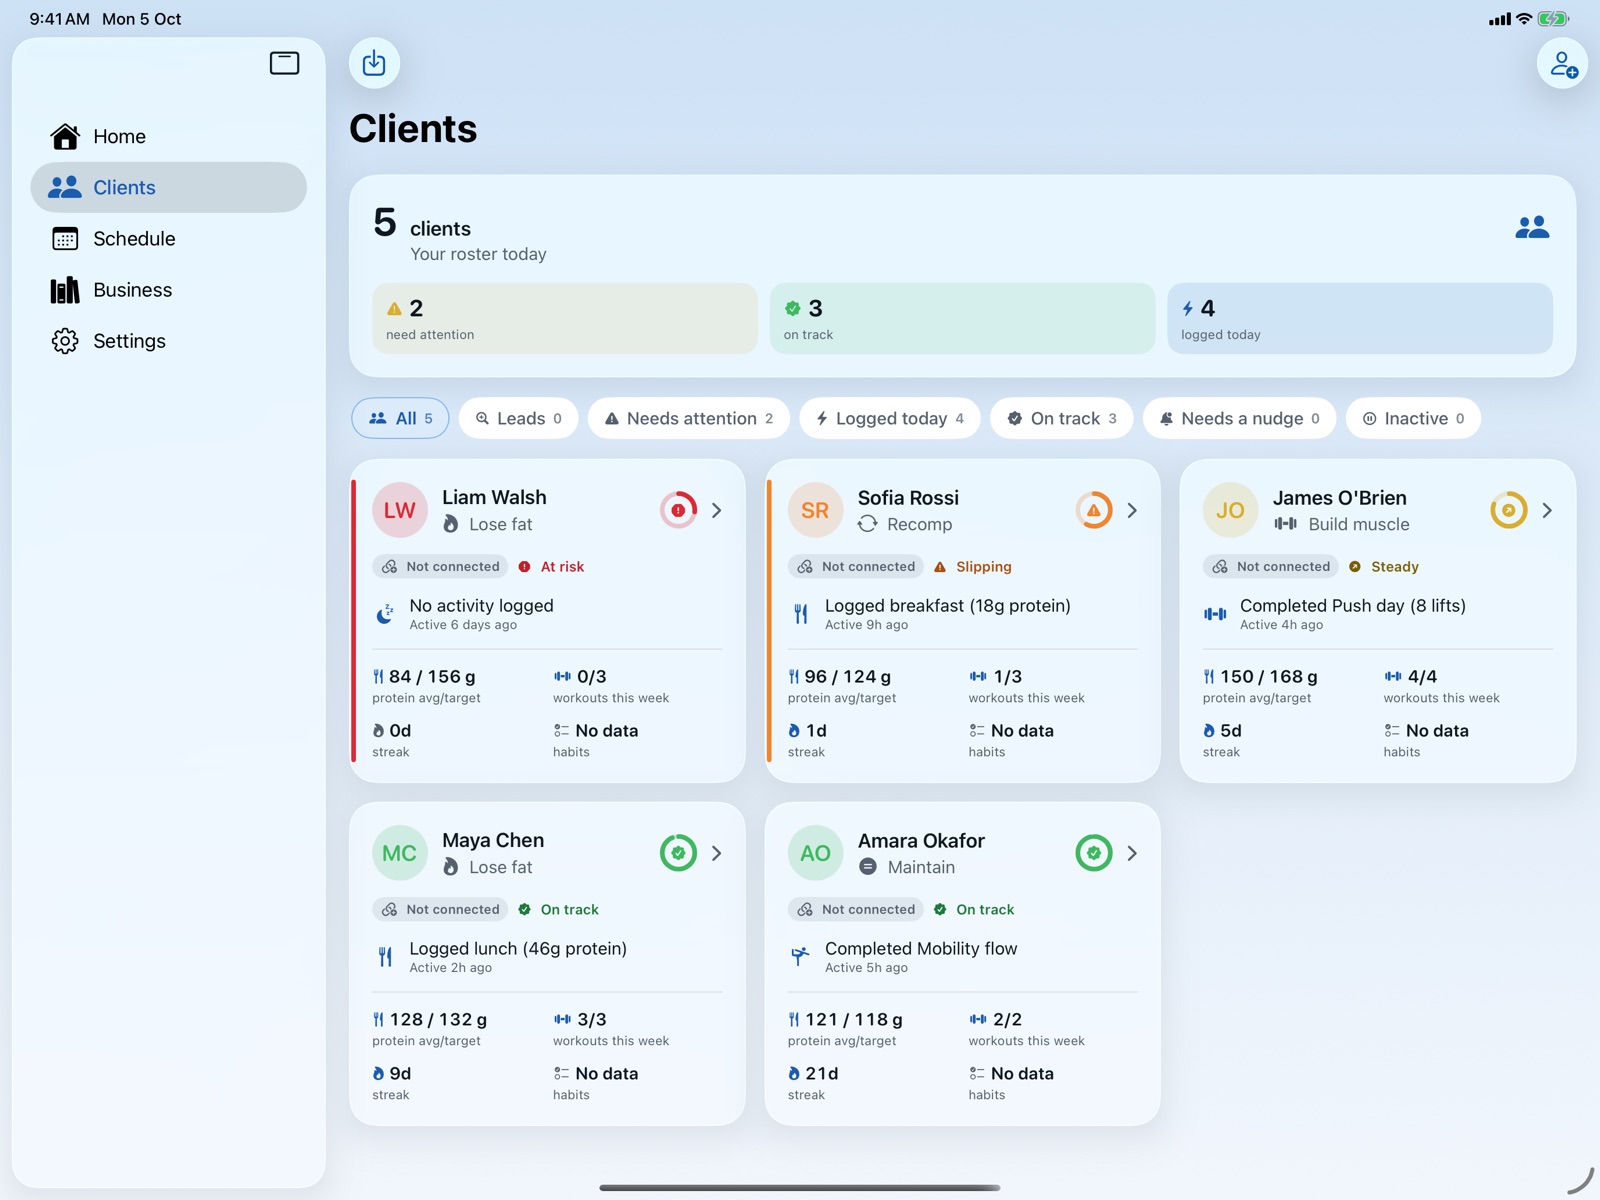
Task: Click the moon icon beside No activity logged
Action: click(x=385, y=614)
